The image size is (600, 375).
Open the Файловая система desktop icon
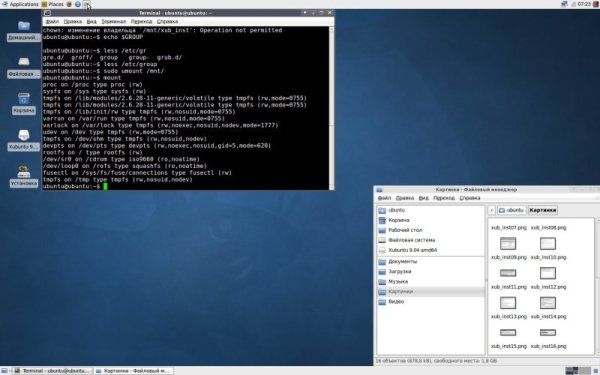pos(24,67)
